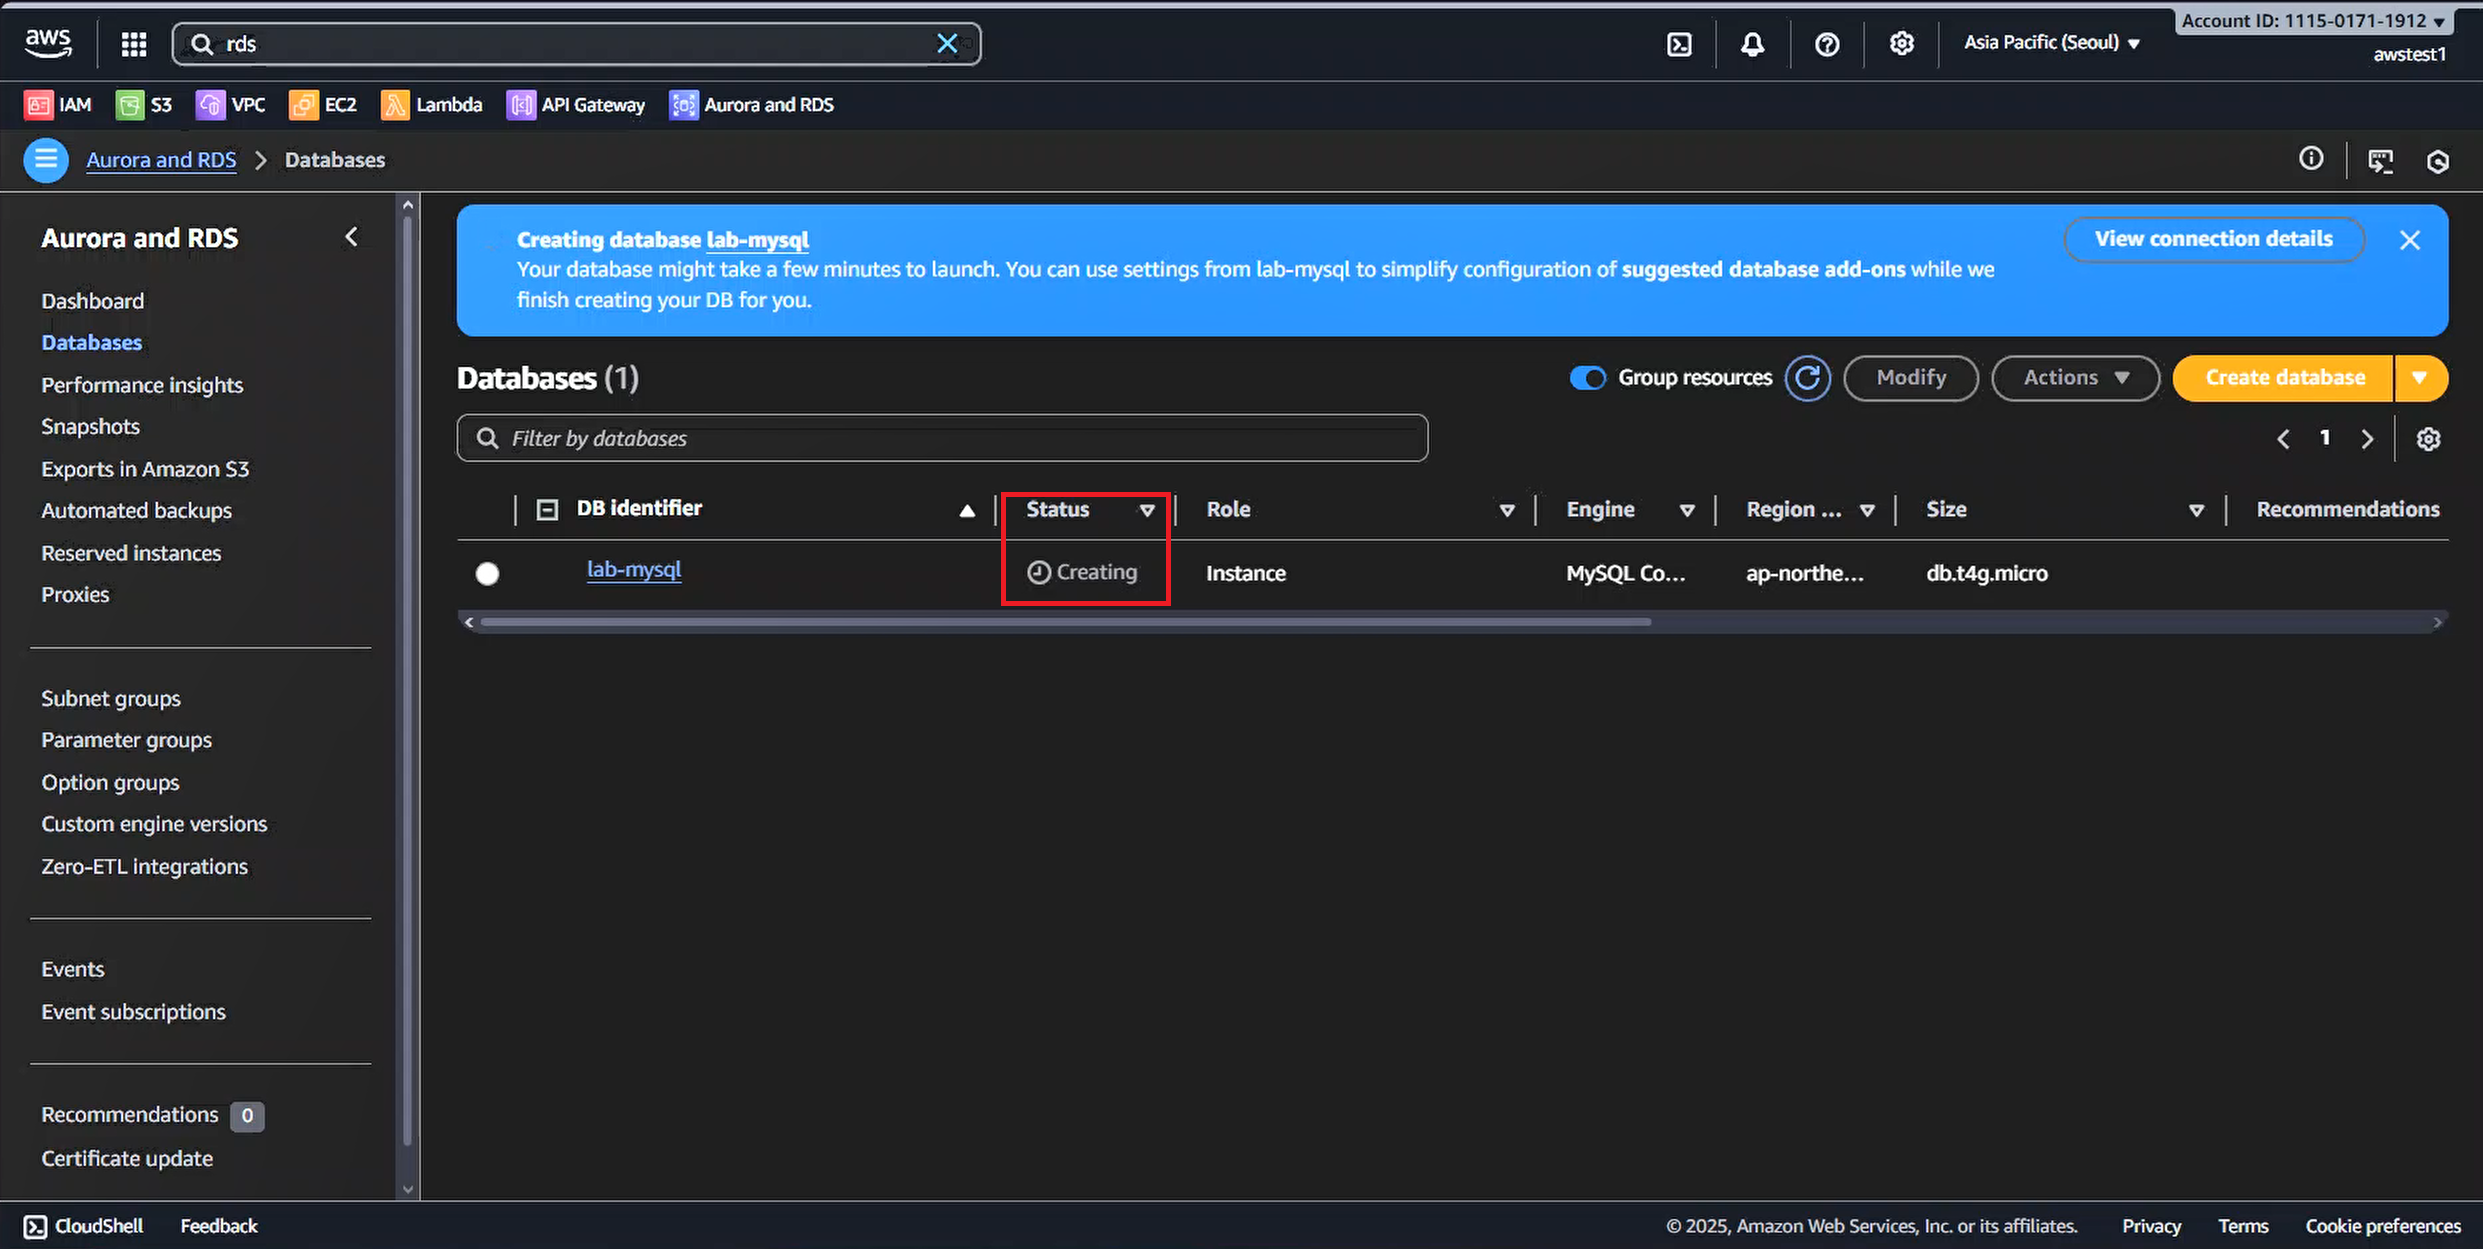Open the Asia Pacific (Seoul) region selector
2483x1249 pixels.
pyautogui.click(x=2050, y=43)
